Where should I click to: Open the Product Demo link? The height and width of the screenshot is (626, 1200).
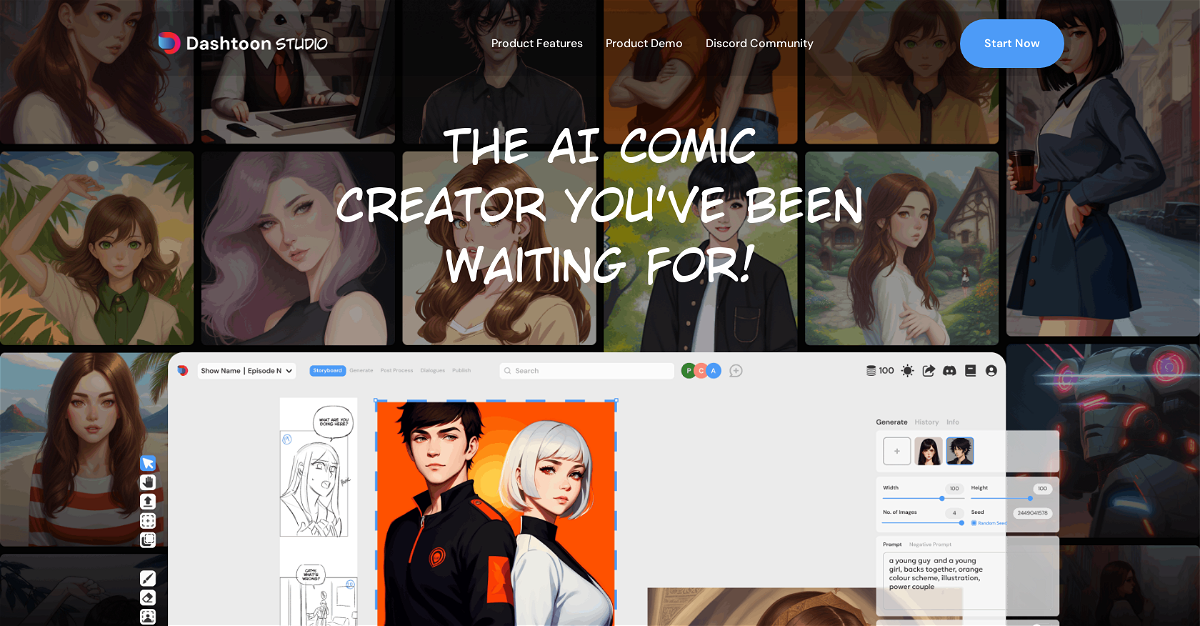point(644,43)
